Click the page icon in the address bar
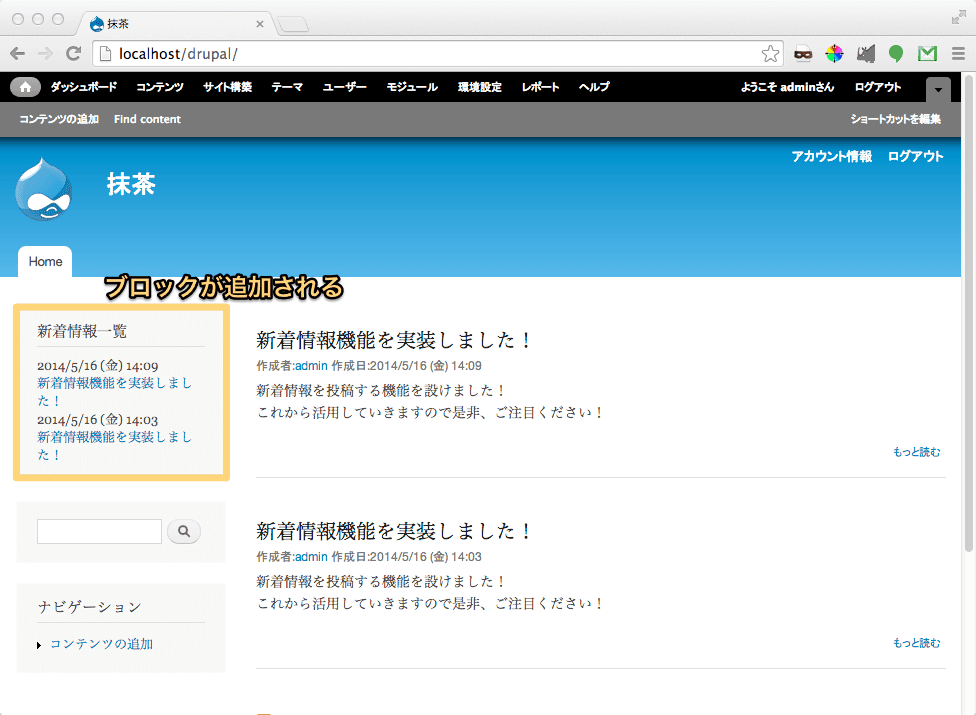 coord(106,54)
